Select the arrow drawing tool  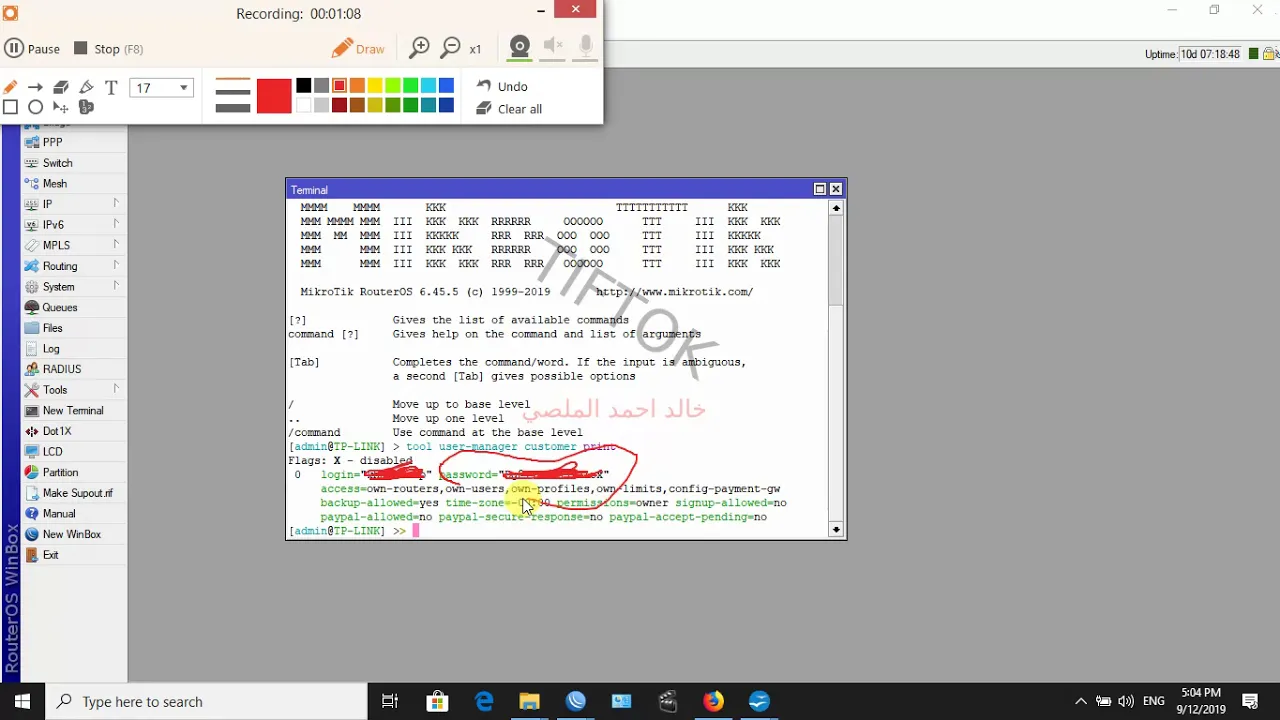point(35,88)
